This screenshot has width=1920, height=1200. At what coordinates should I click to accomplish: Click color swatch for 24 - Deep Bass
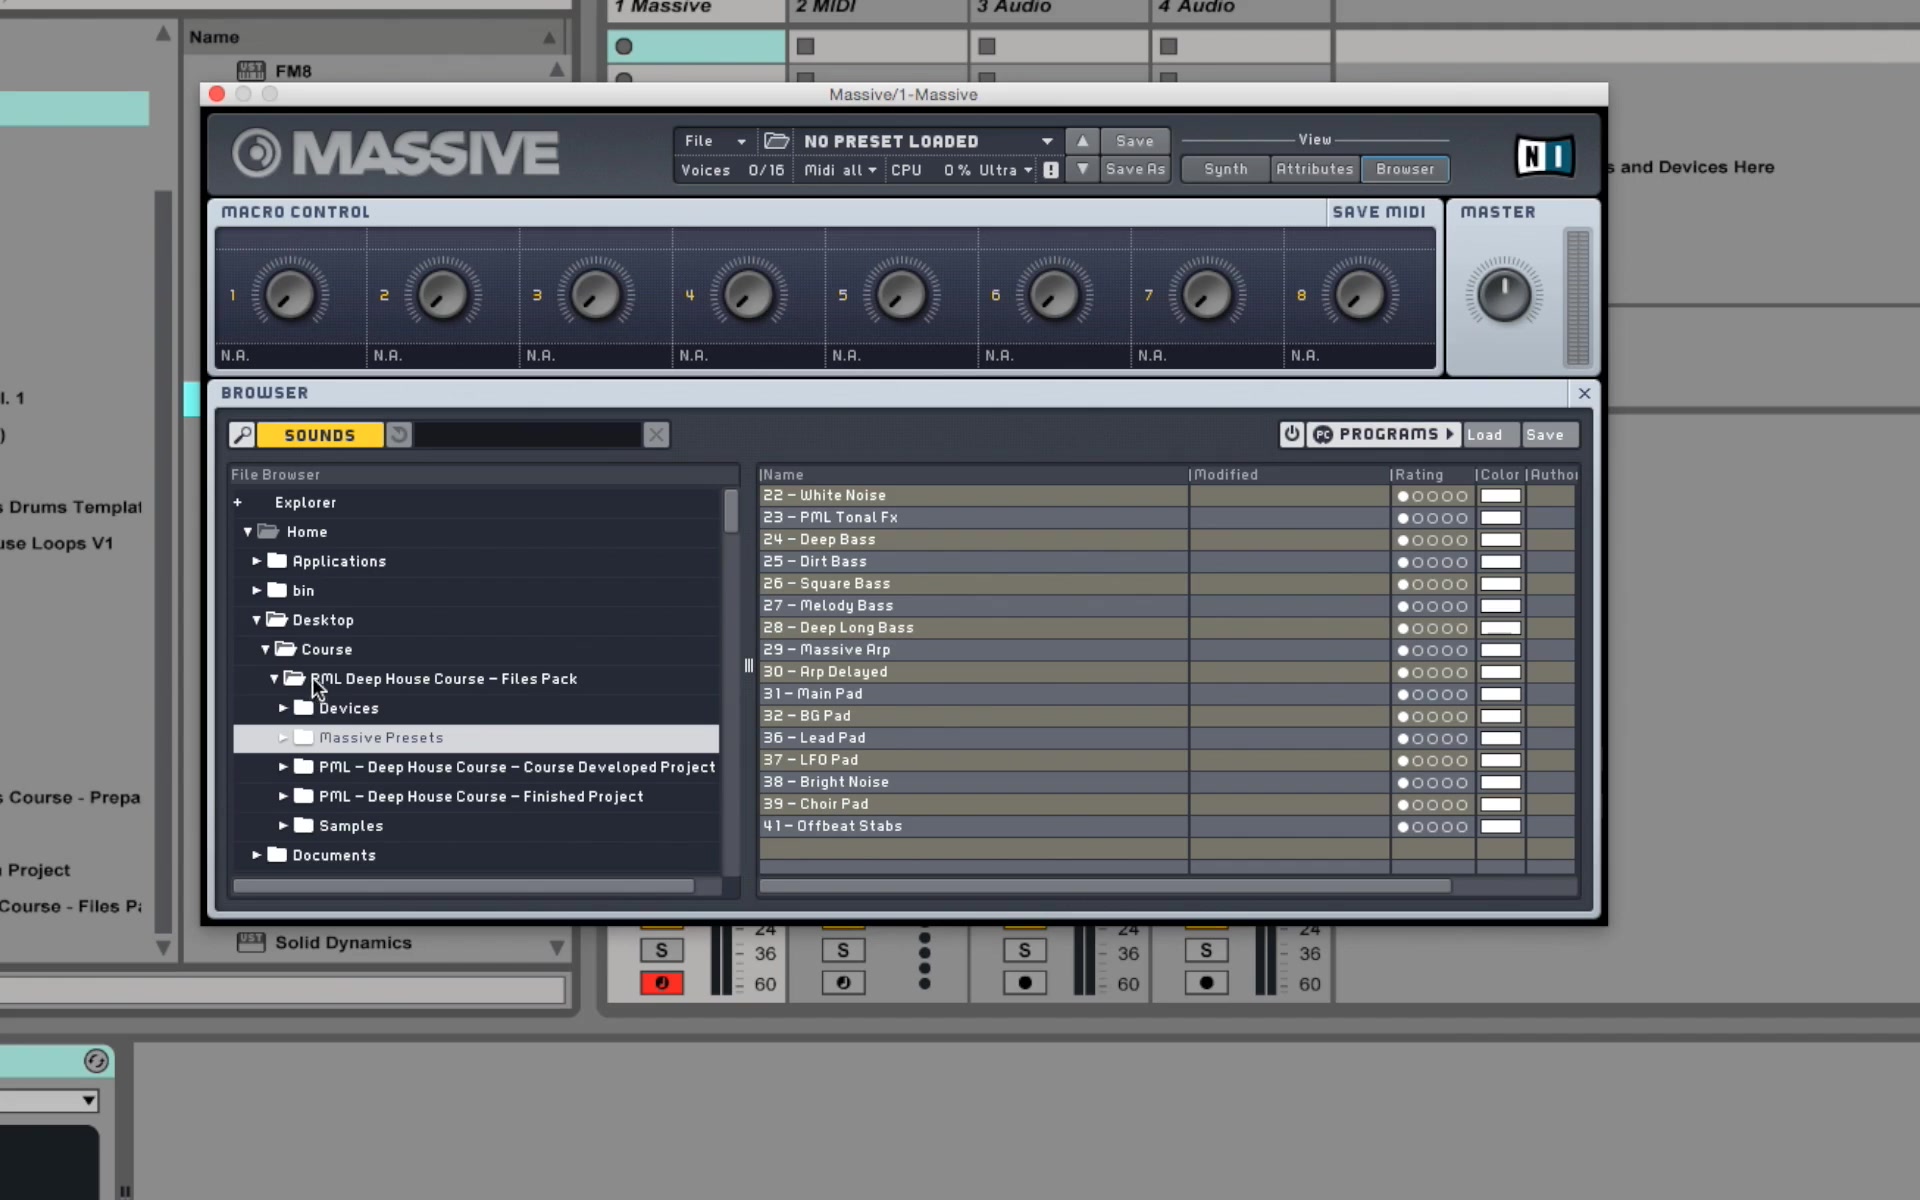[1501, 540]
